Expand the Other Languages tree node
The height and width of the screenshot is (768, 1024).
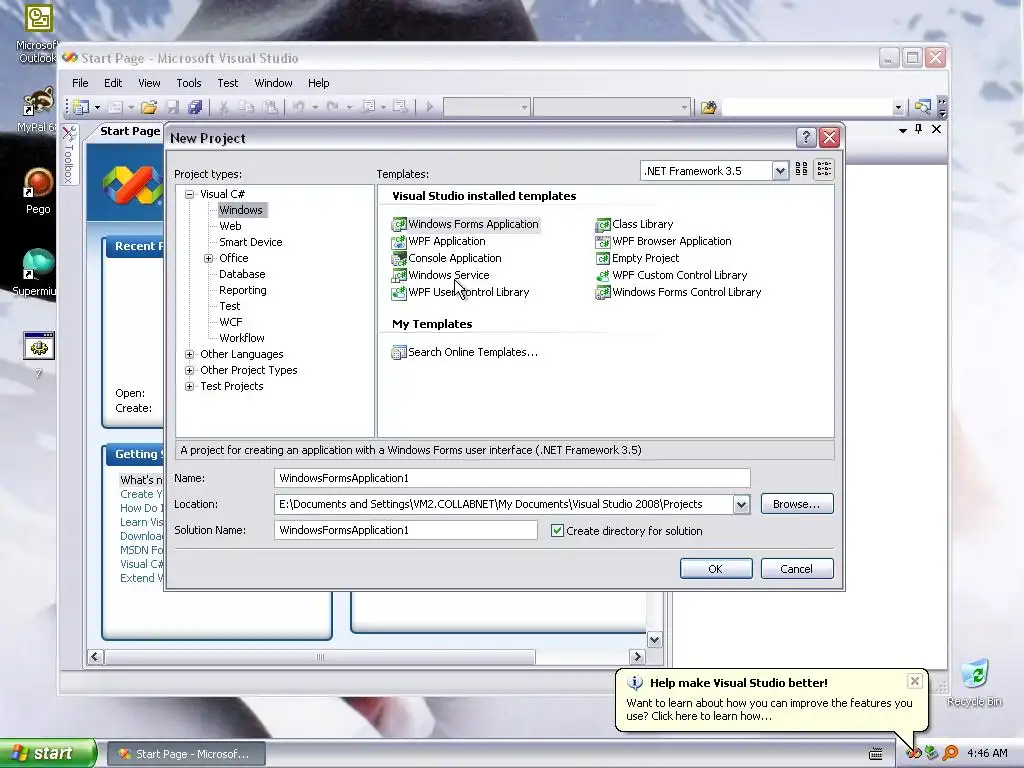coord(189,354)
